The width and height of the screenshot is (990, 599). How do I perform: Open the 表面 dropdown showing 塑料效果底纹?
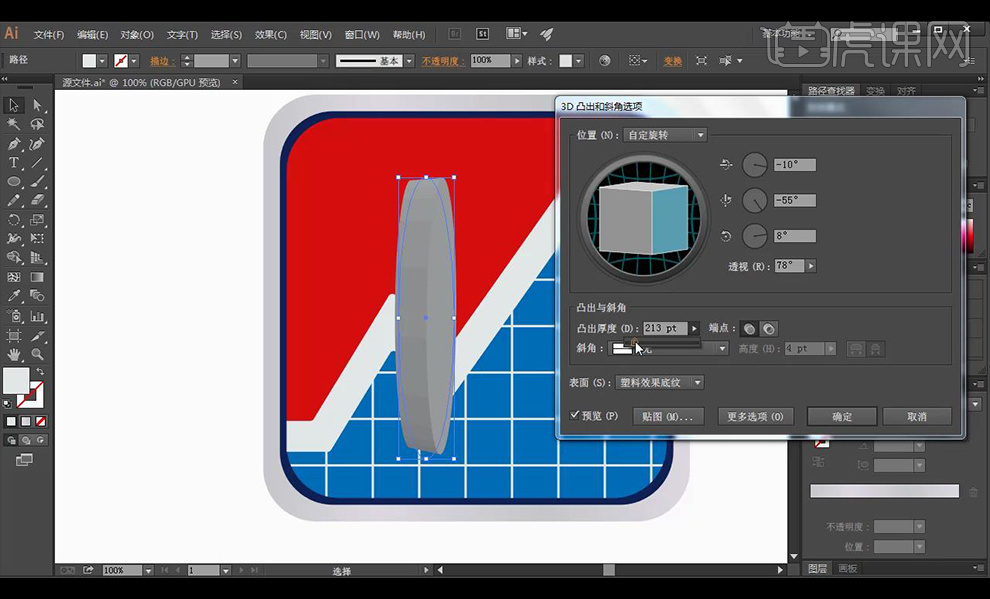660,382
